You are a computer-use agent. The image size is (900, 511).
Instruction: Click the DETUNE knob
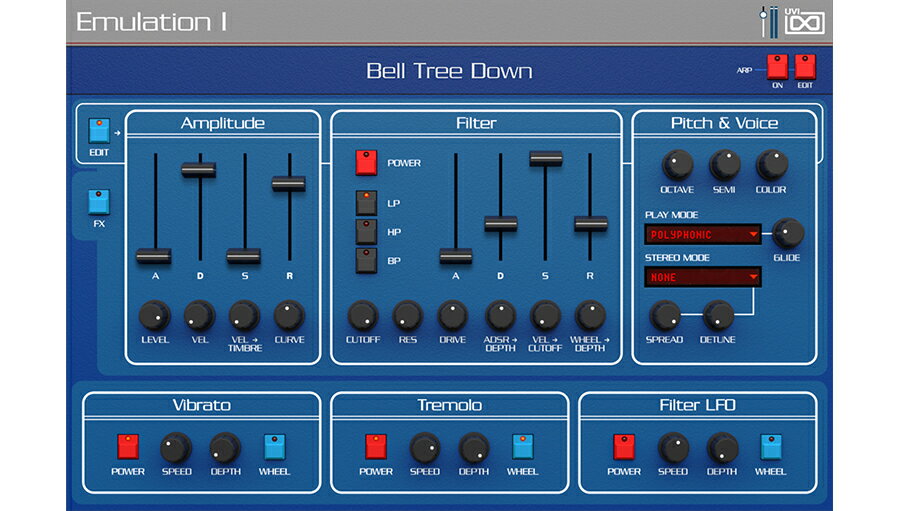tap(718, 316)
